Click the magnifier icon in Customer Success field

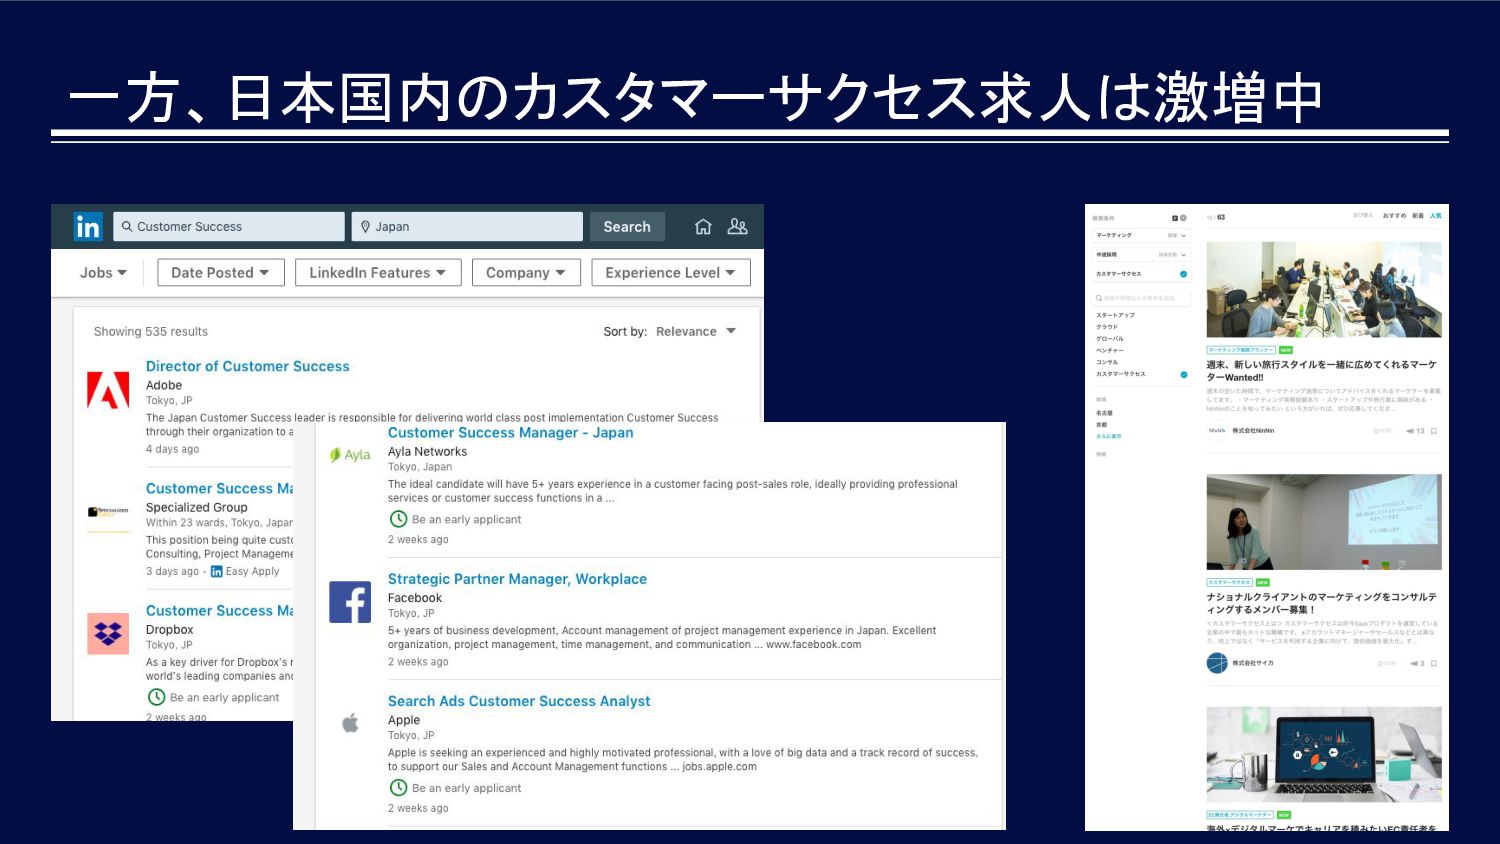[127, 227]
